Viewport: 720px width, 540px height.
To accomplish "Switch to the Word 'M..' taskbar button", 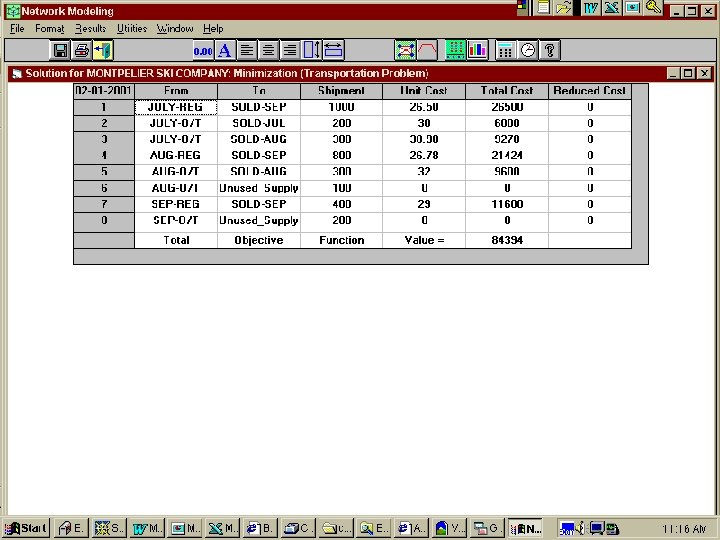I will [x=147, y=528].
